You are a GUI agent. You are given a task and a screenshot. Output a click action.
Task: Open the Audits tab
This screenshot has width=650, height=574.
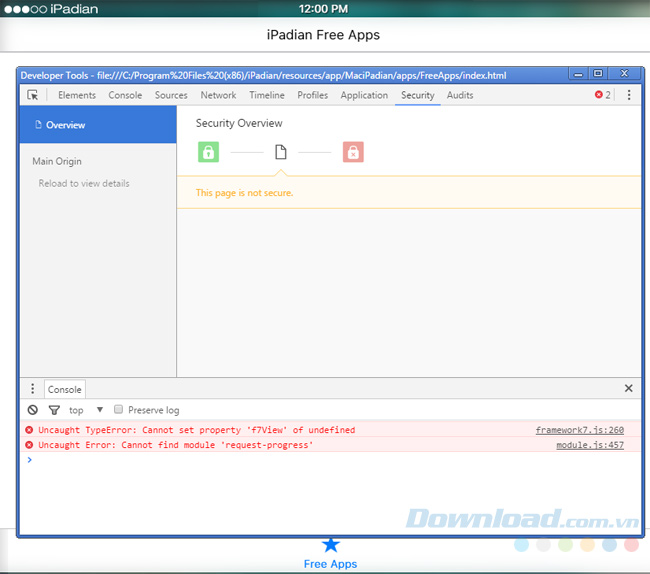click(460, 95)
